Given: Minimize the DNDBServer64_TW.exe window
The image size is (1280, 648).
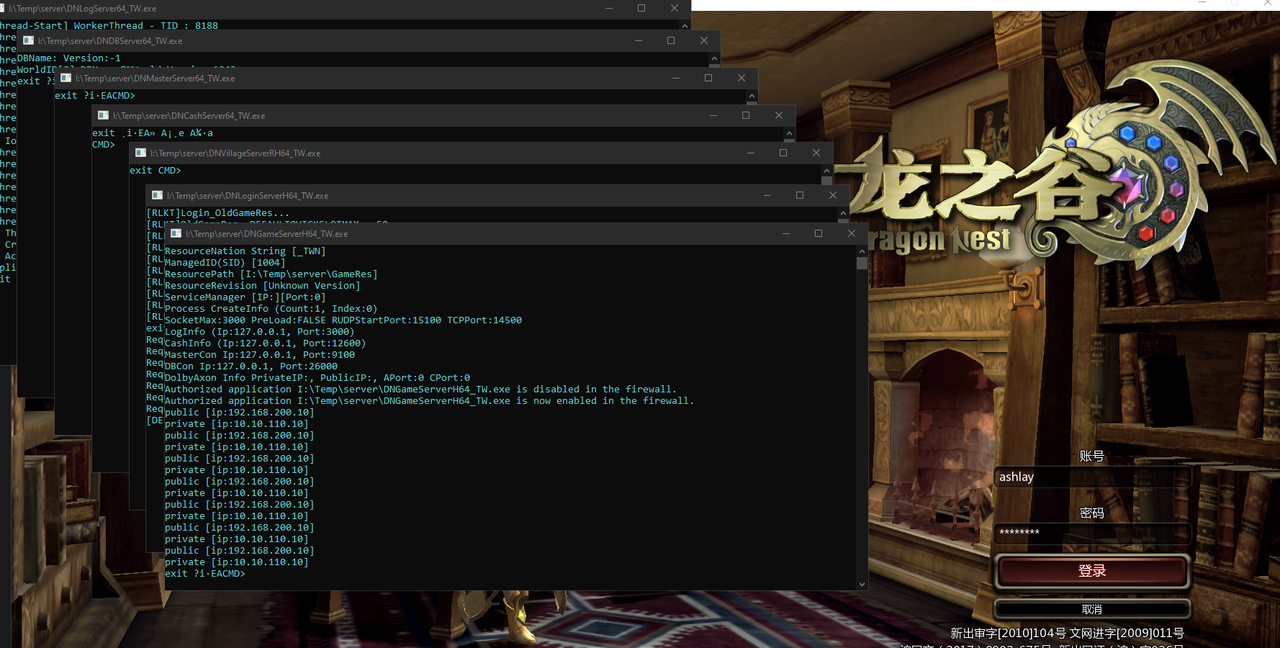Looking at the screenshot, I should pyautogui.click(x=637, y=41).
